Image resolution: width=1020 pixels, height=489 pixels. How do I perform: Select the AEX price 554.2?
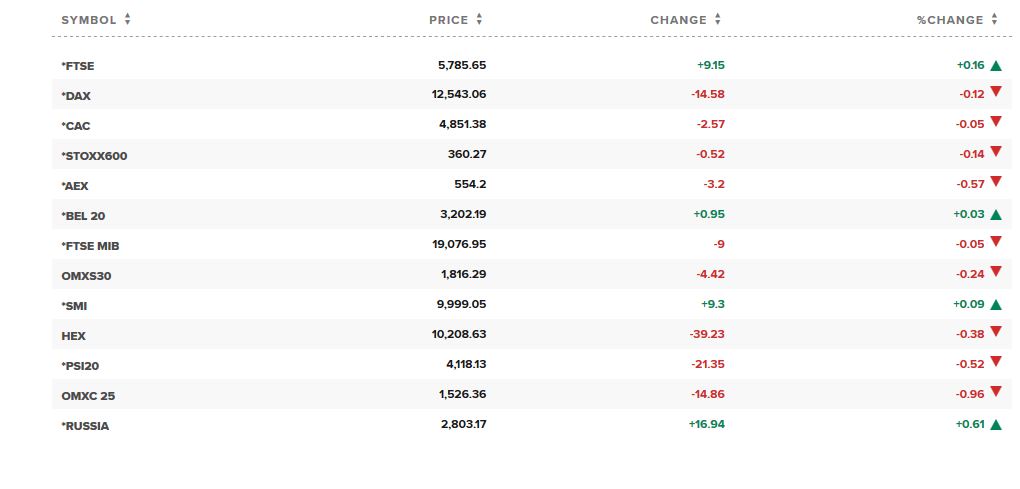[470, 184]
